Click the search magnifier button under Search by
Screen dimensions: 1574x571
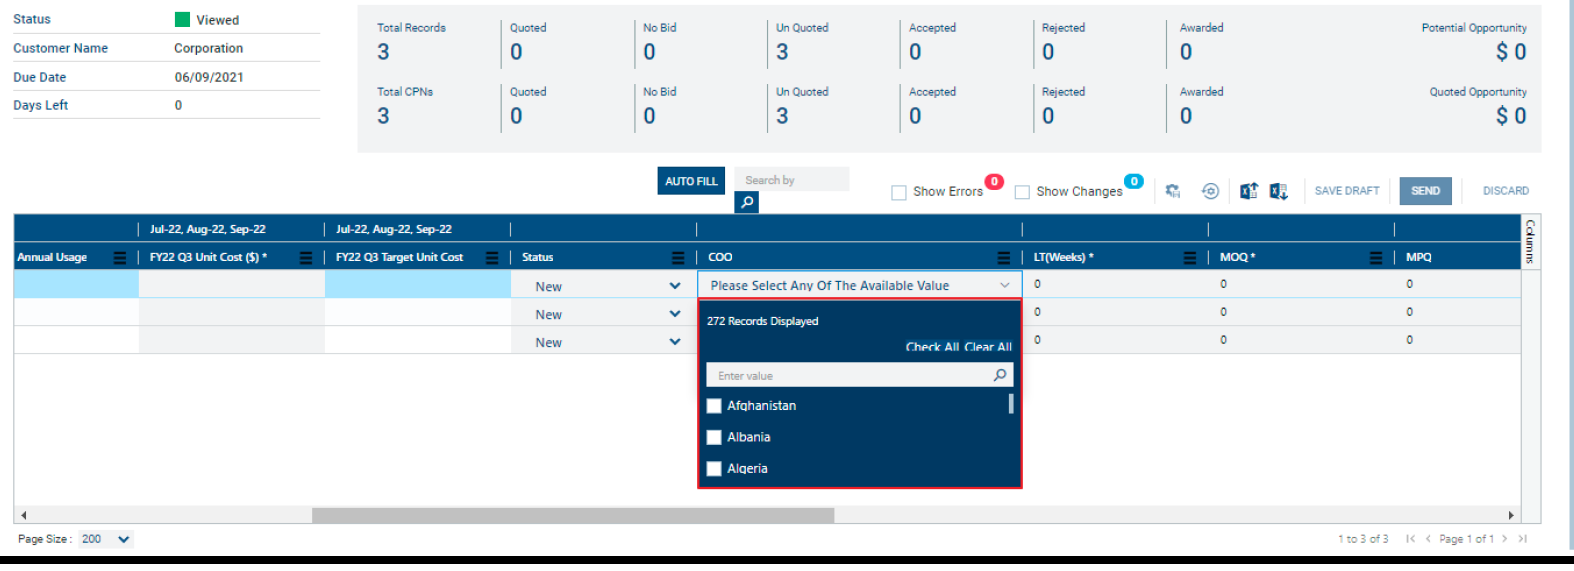[747, 202]
